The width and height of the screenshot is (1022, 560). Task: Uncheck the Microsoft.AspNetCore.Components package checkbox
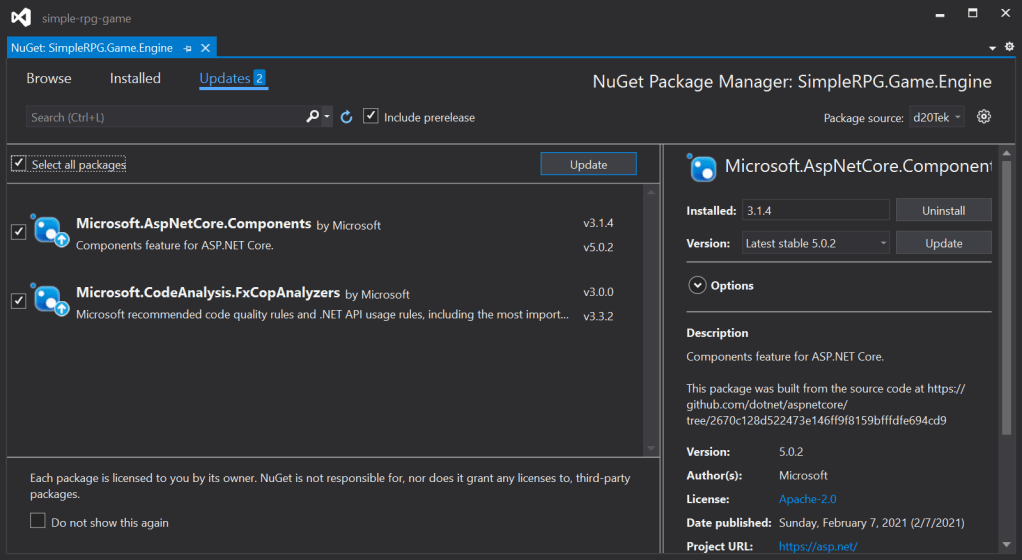tap(18, 232)
